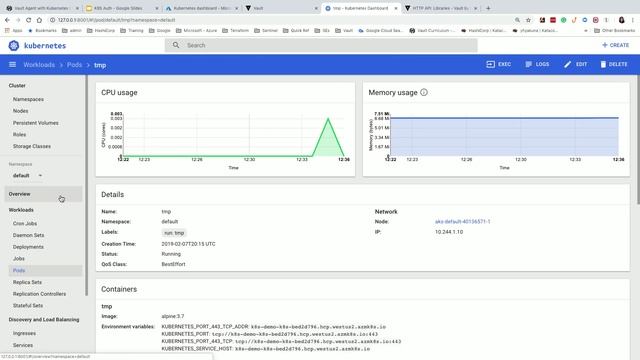The image size is (640, 360).
Task: Open Nodes in the sidebar
Action: coord(20,111)
